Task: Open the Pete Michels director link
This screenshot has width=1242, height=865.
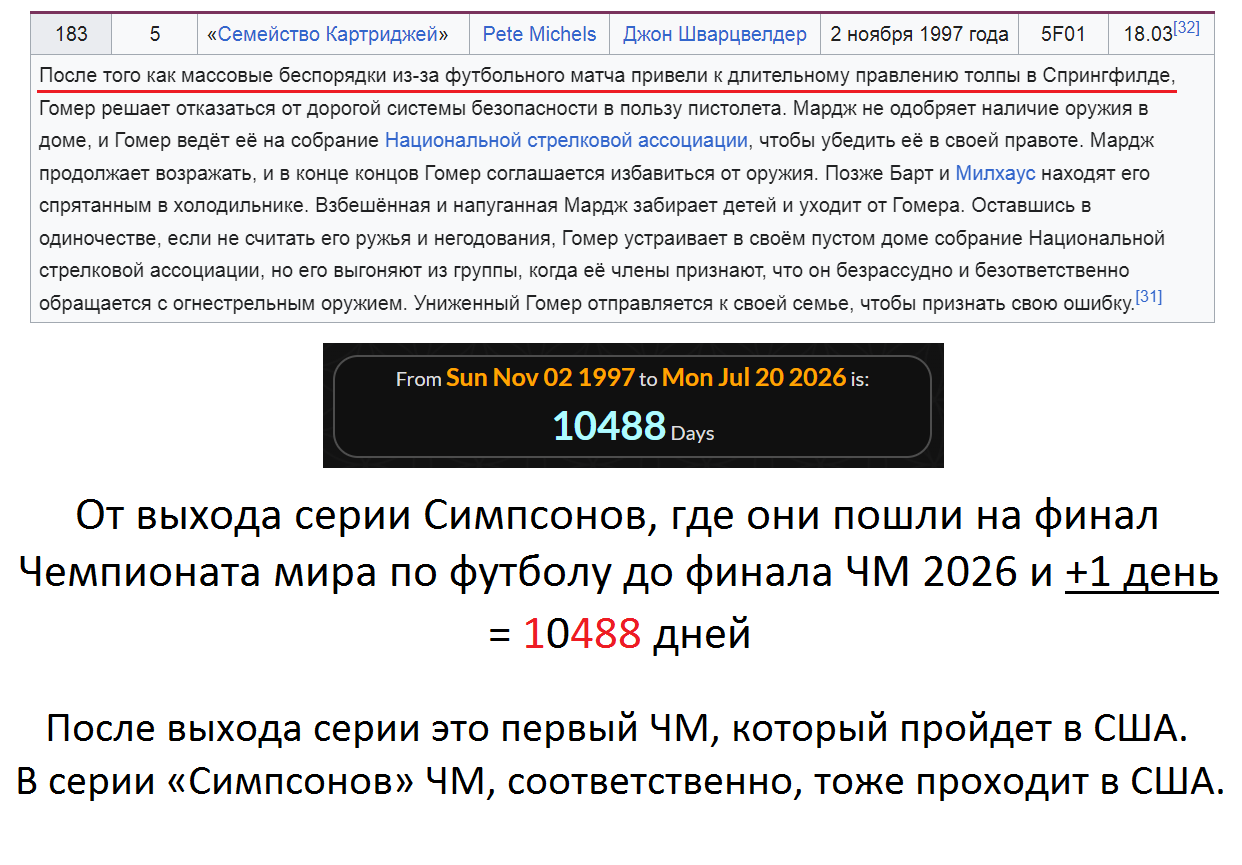Action: pos(539,35)
